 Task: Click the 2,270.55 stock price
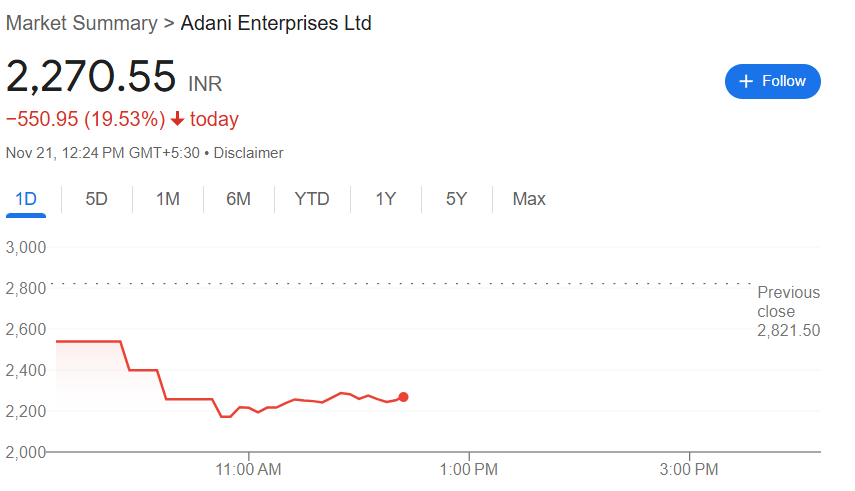coord(92,77)
